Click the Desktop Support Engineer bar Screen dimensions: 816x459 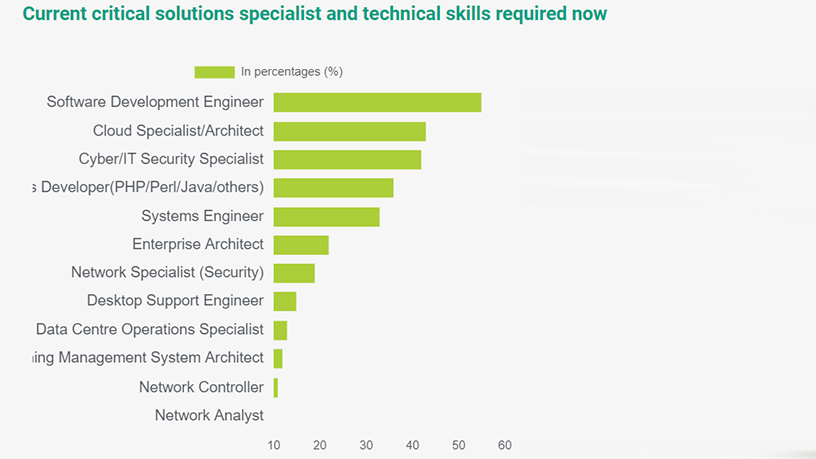click(x=285, y=302)
